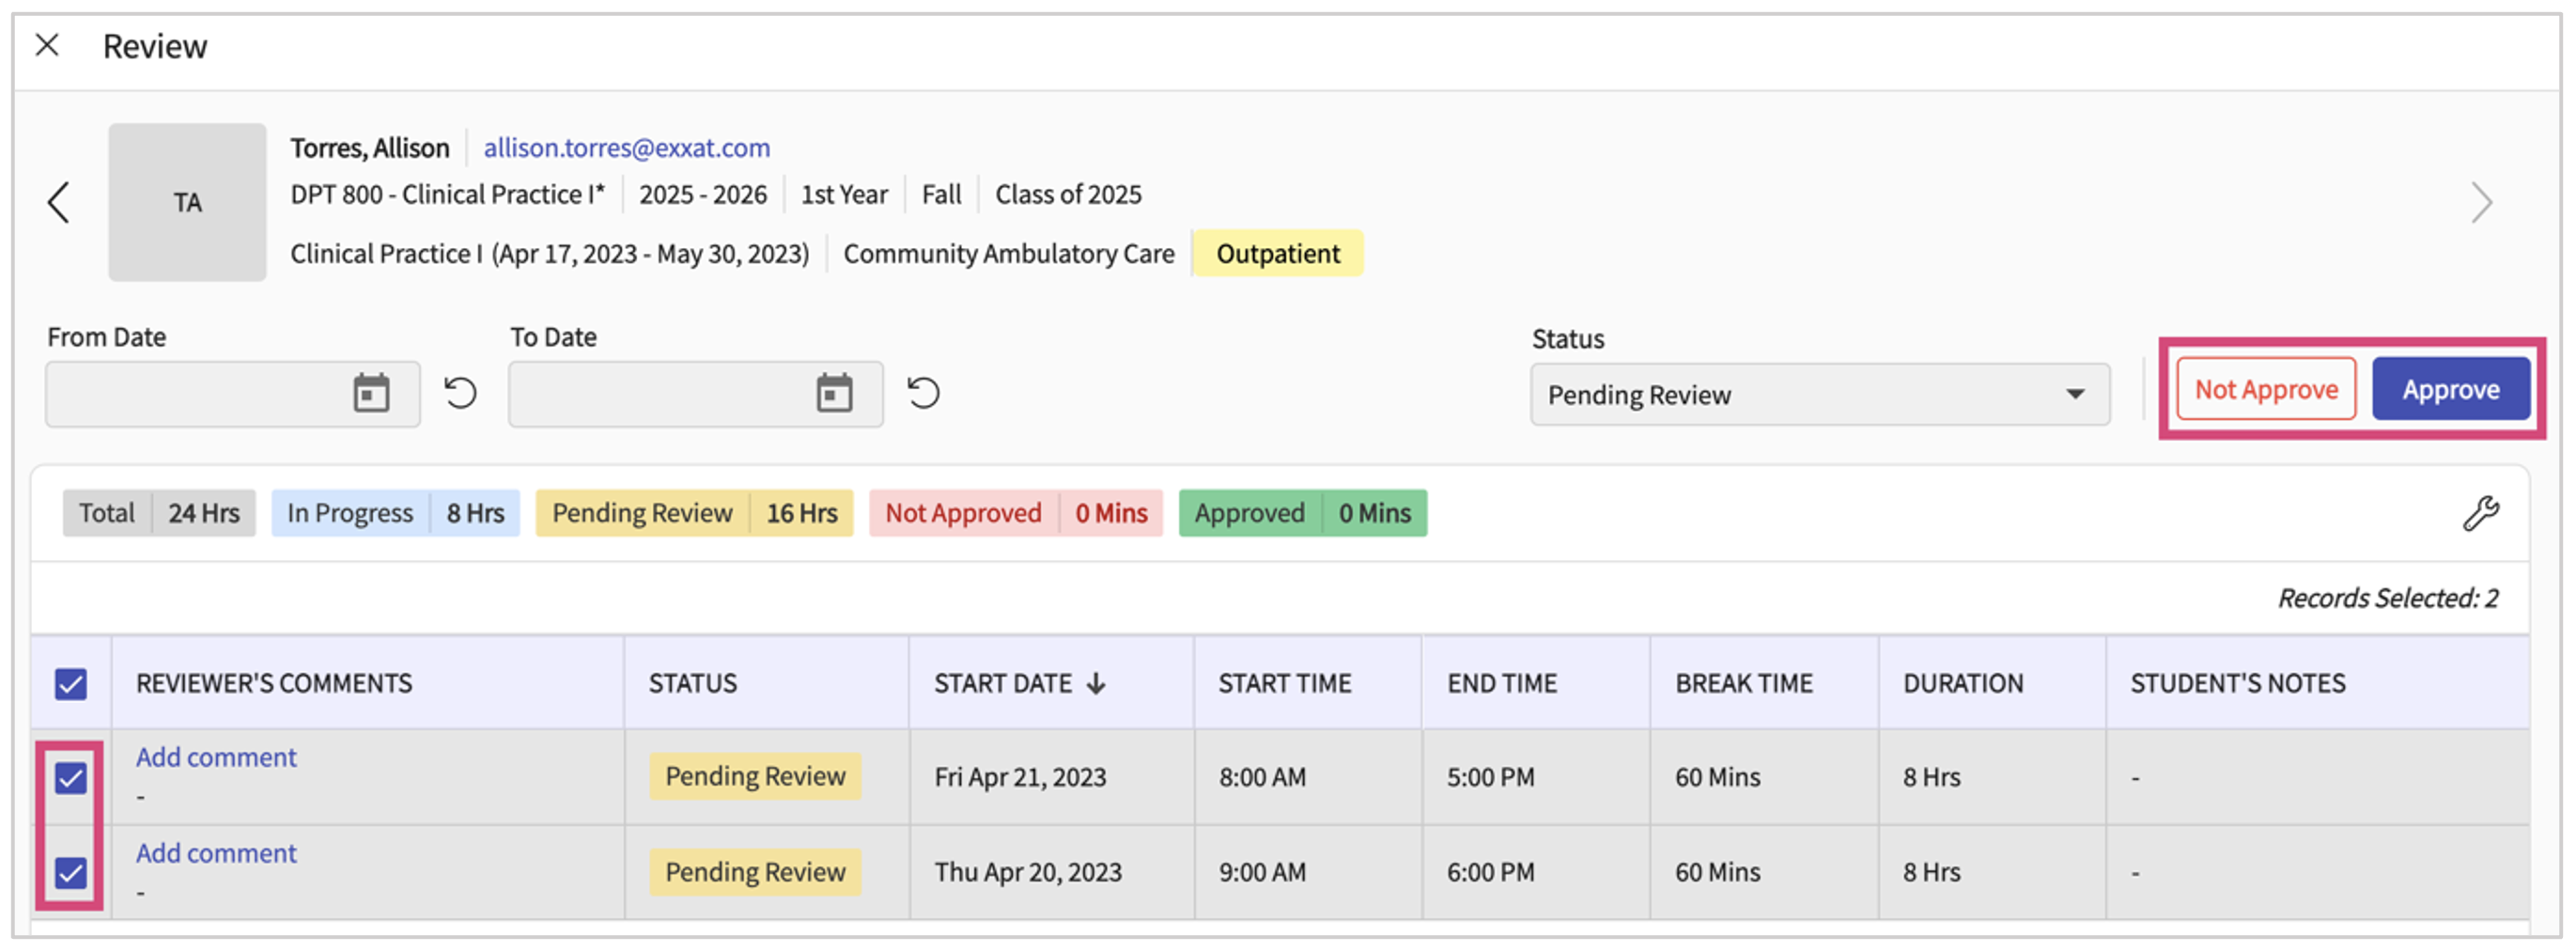Reset the To Date field

click(923, 393)
